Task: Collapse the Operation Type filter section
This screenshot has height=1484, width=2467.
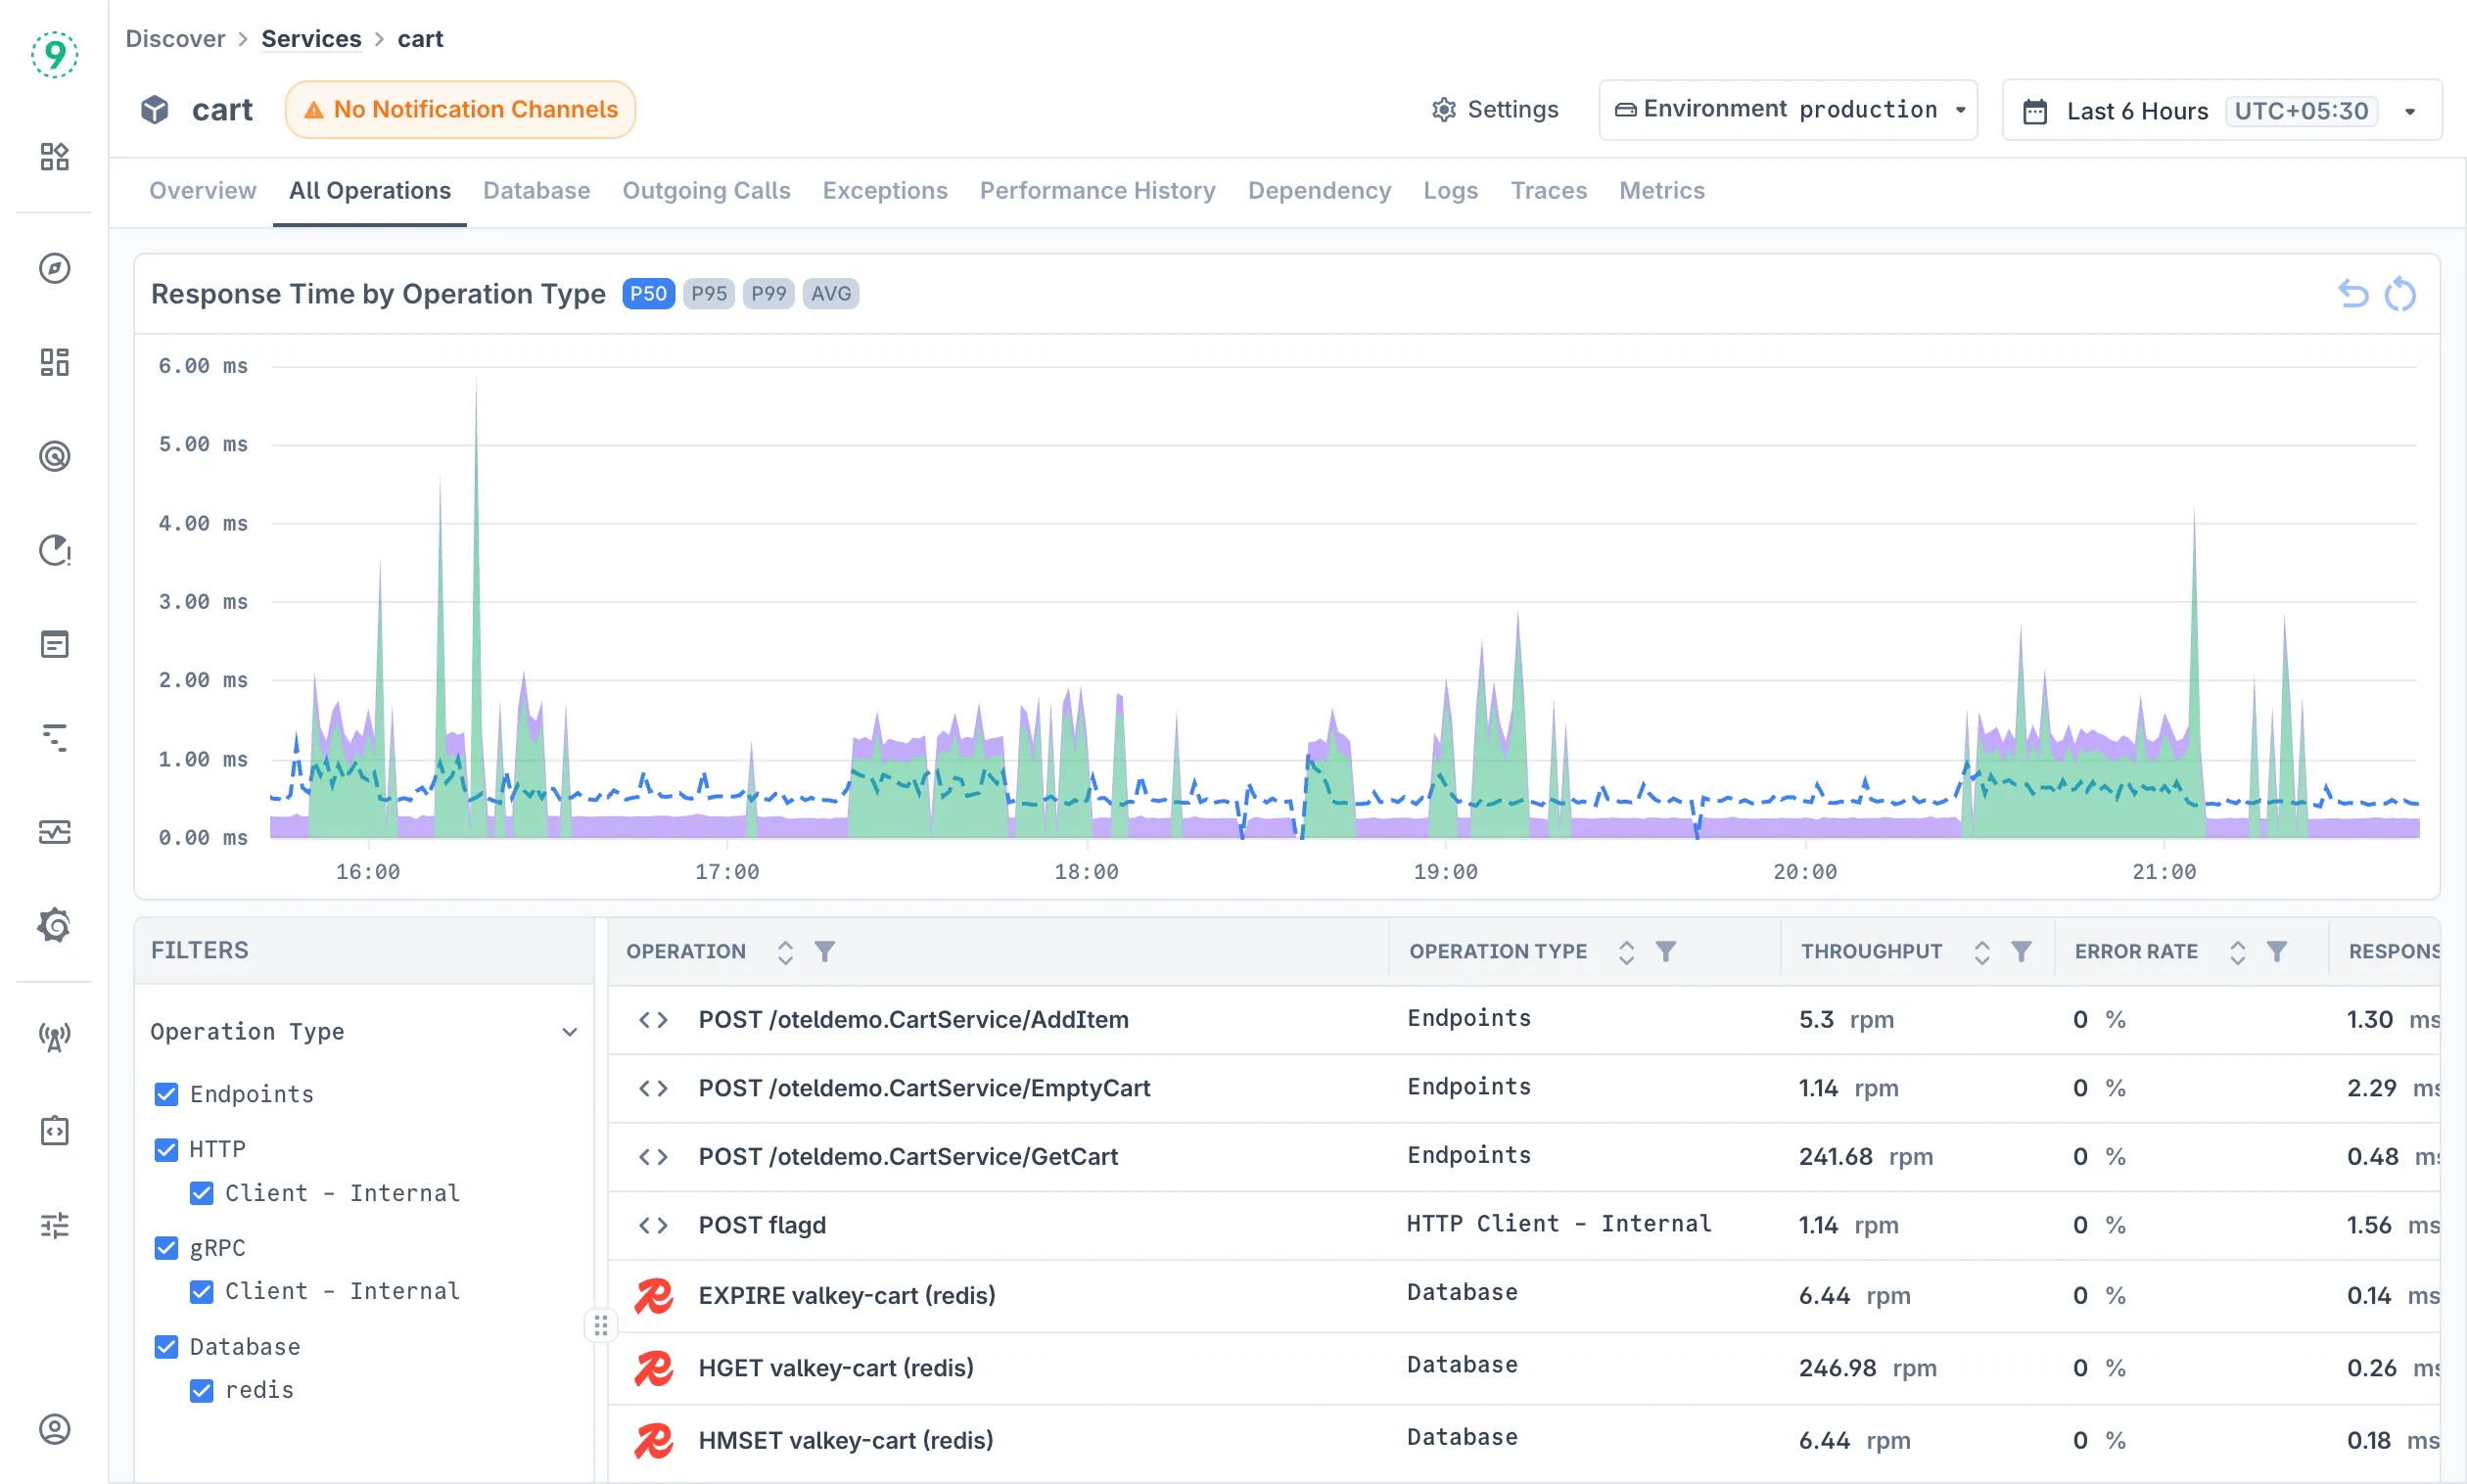Action: (569, 1031)
